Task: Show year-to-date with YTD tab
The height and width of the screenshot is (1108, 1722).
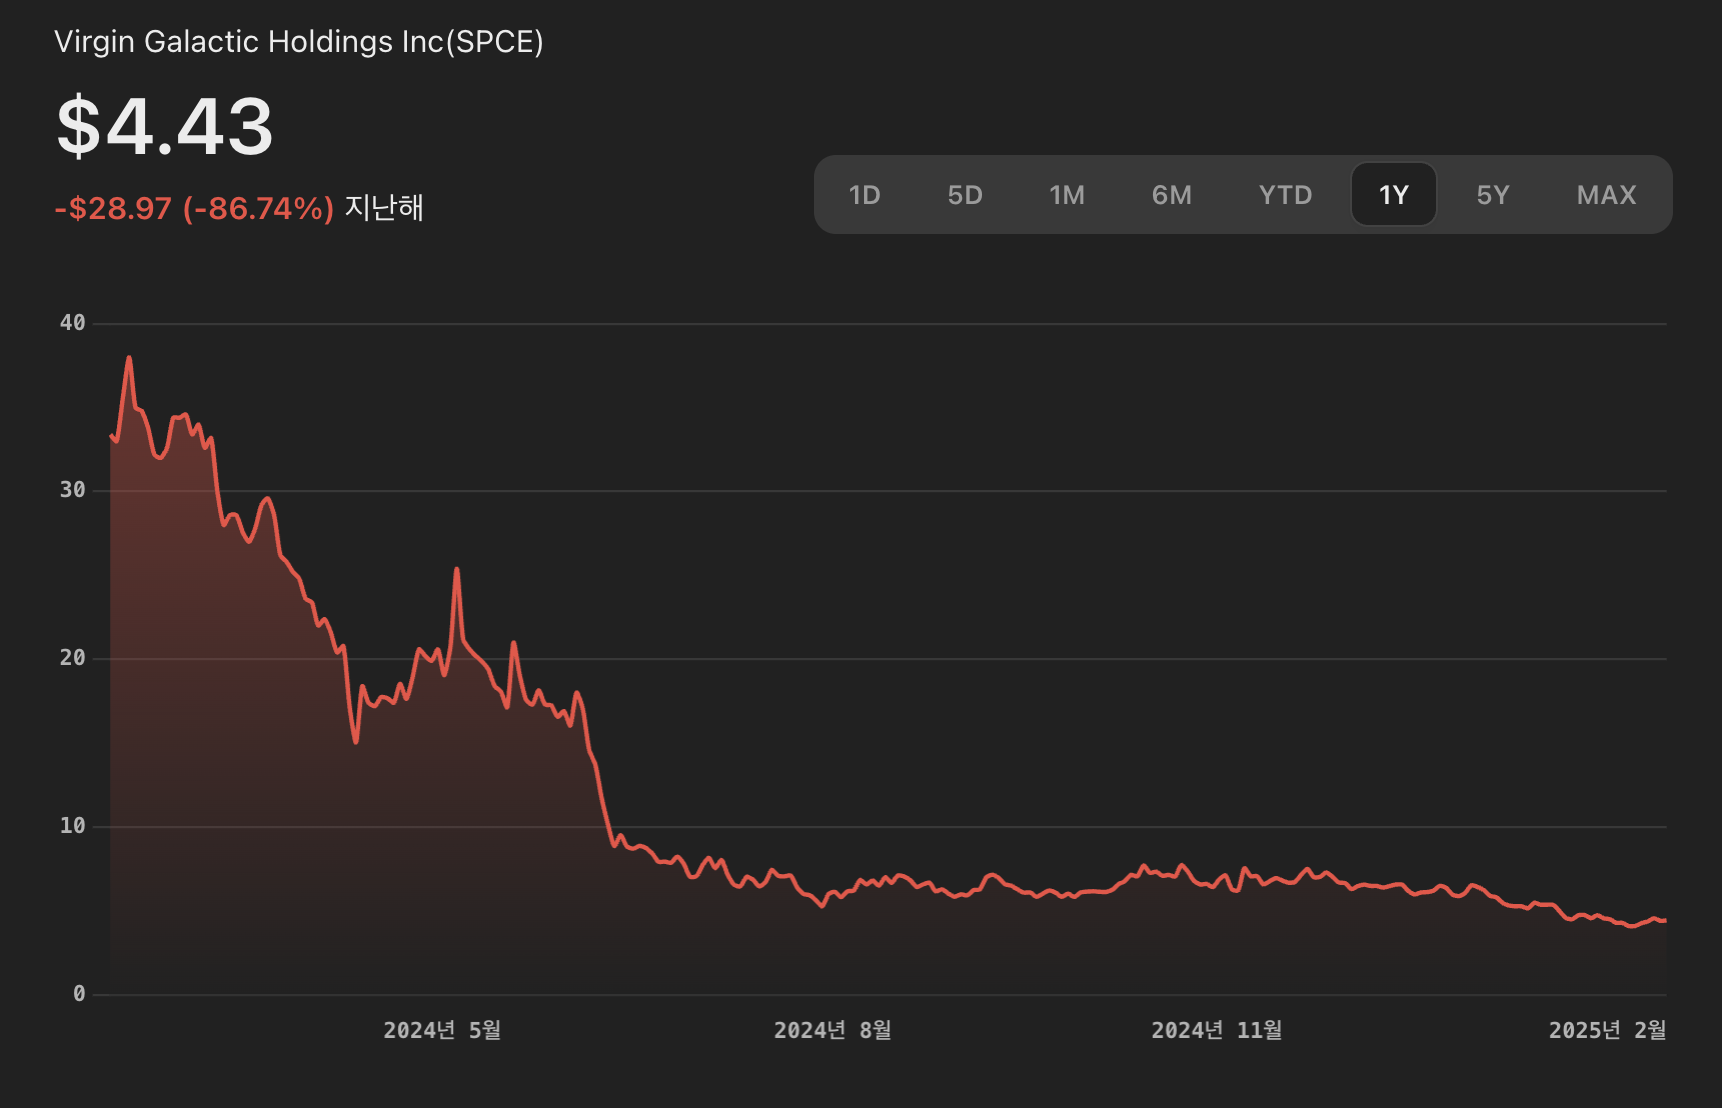Action: click(x=1285, y=195)
